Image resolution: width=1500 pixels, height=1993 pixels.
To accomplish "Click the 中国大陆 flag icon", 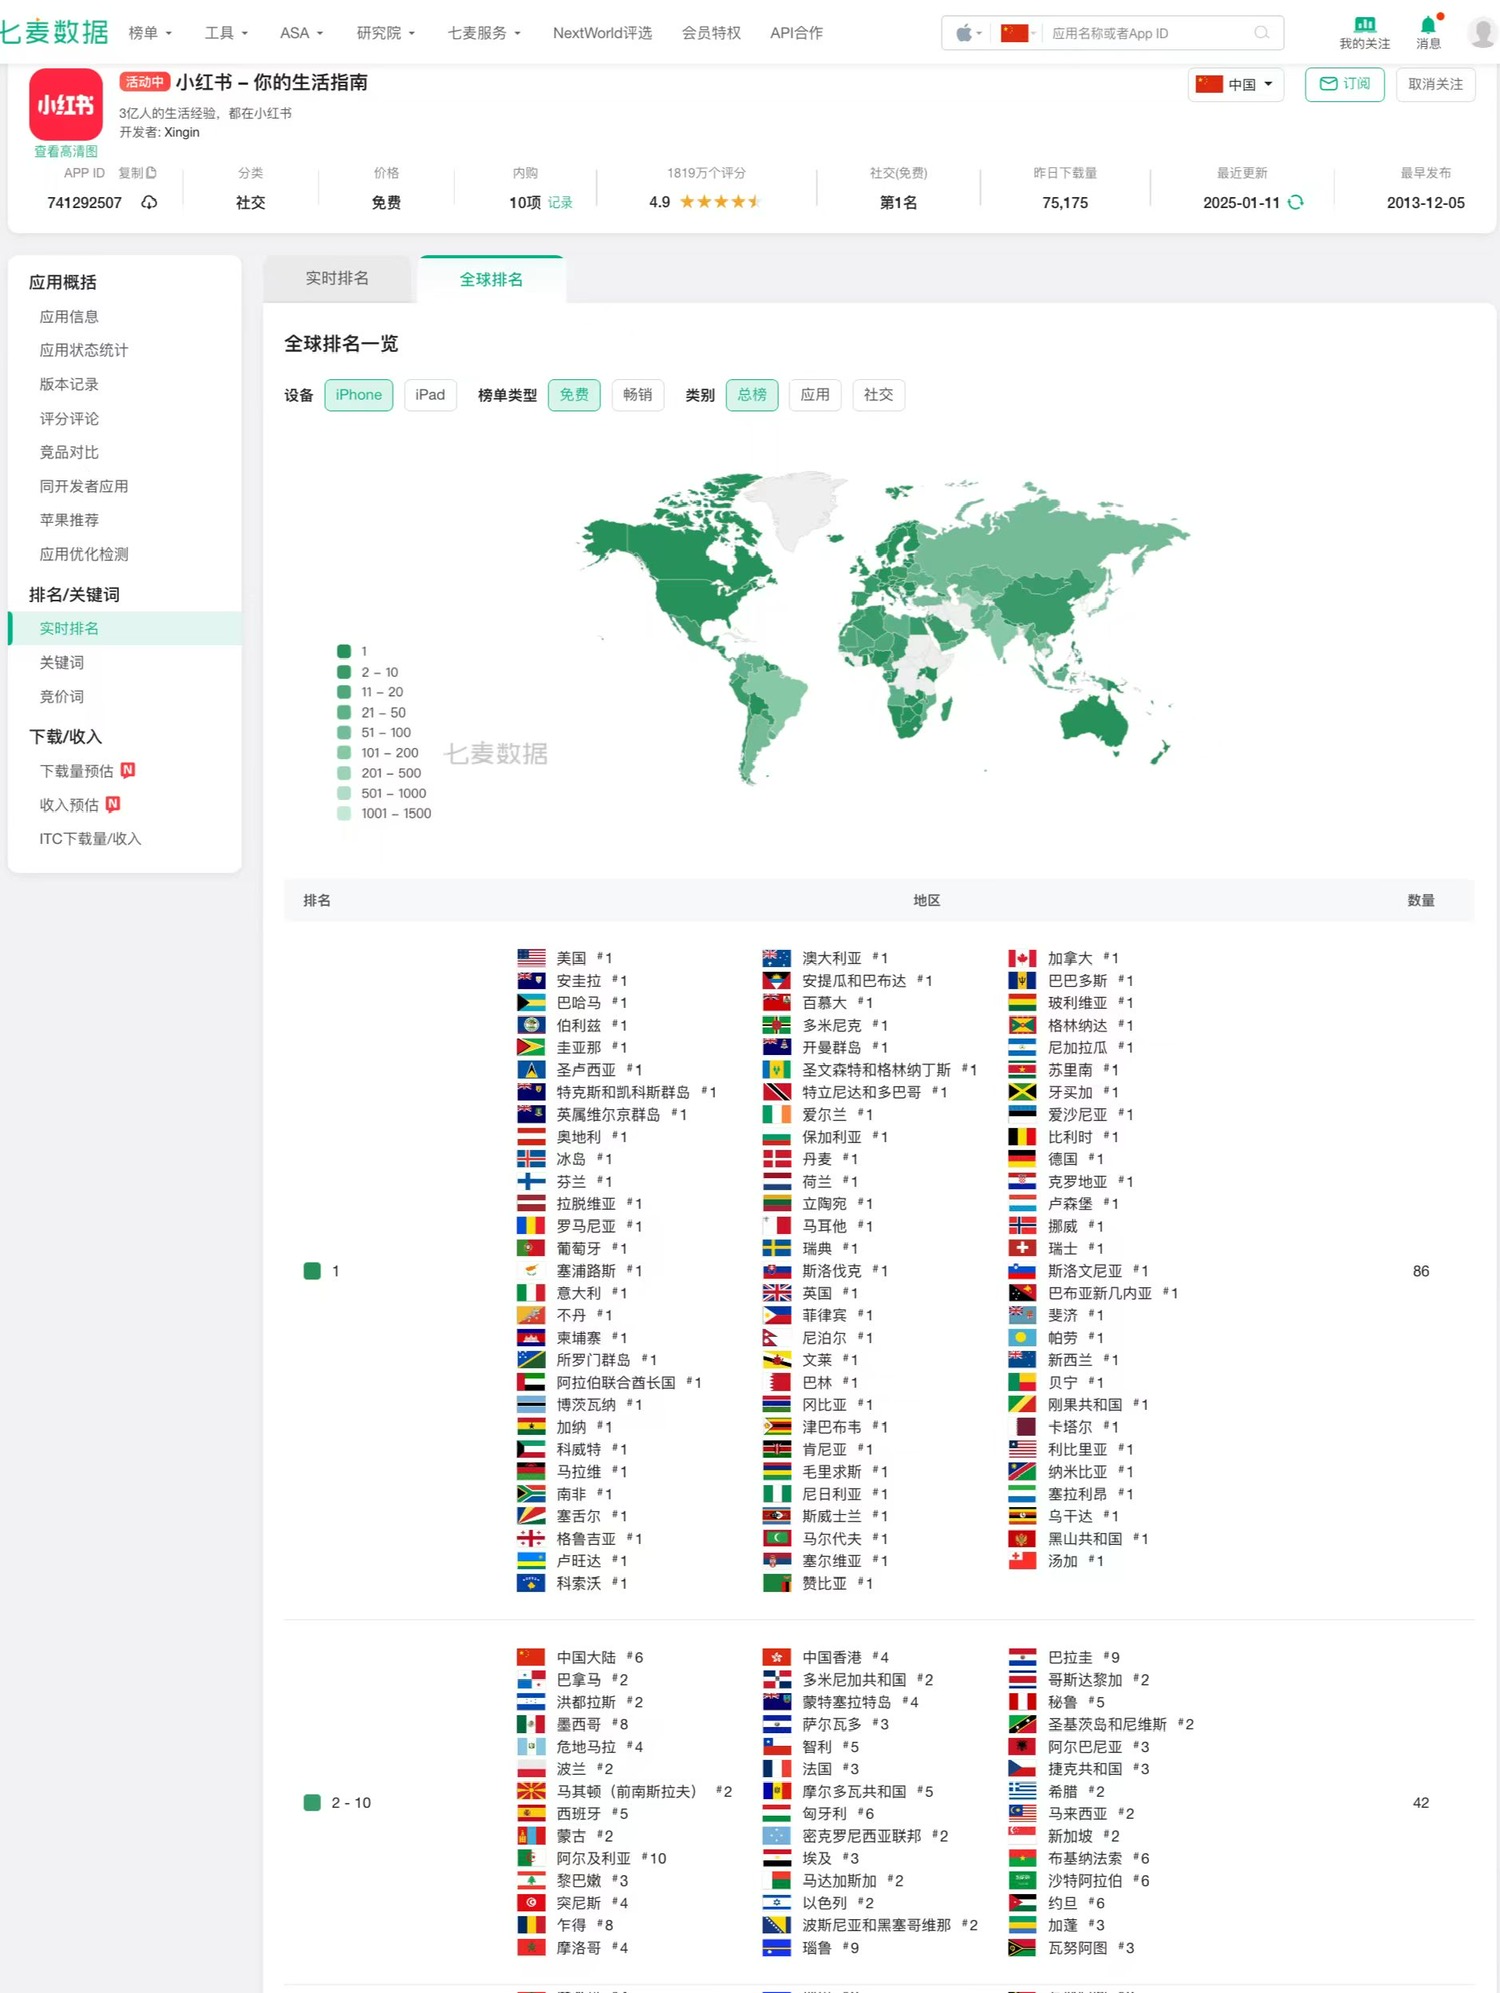I will coord(531,1657).
